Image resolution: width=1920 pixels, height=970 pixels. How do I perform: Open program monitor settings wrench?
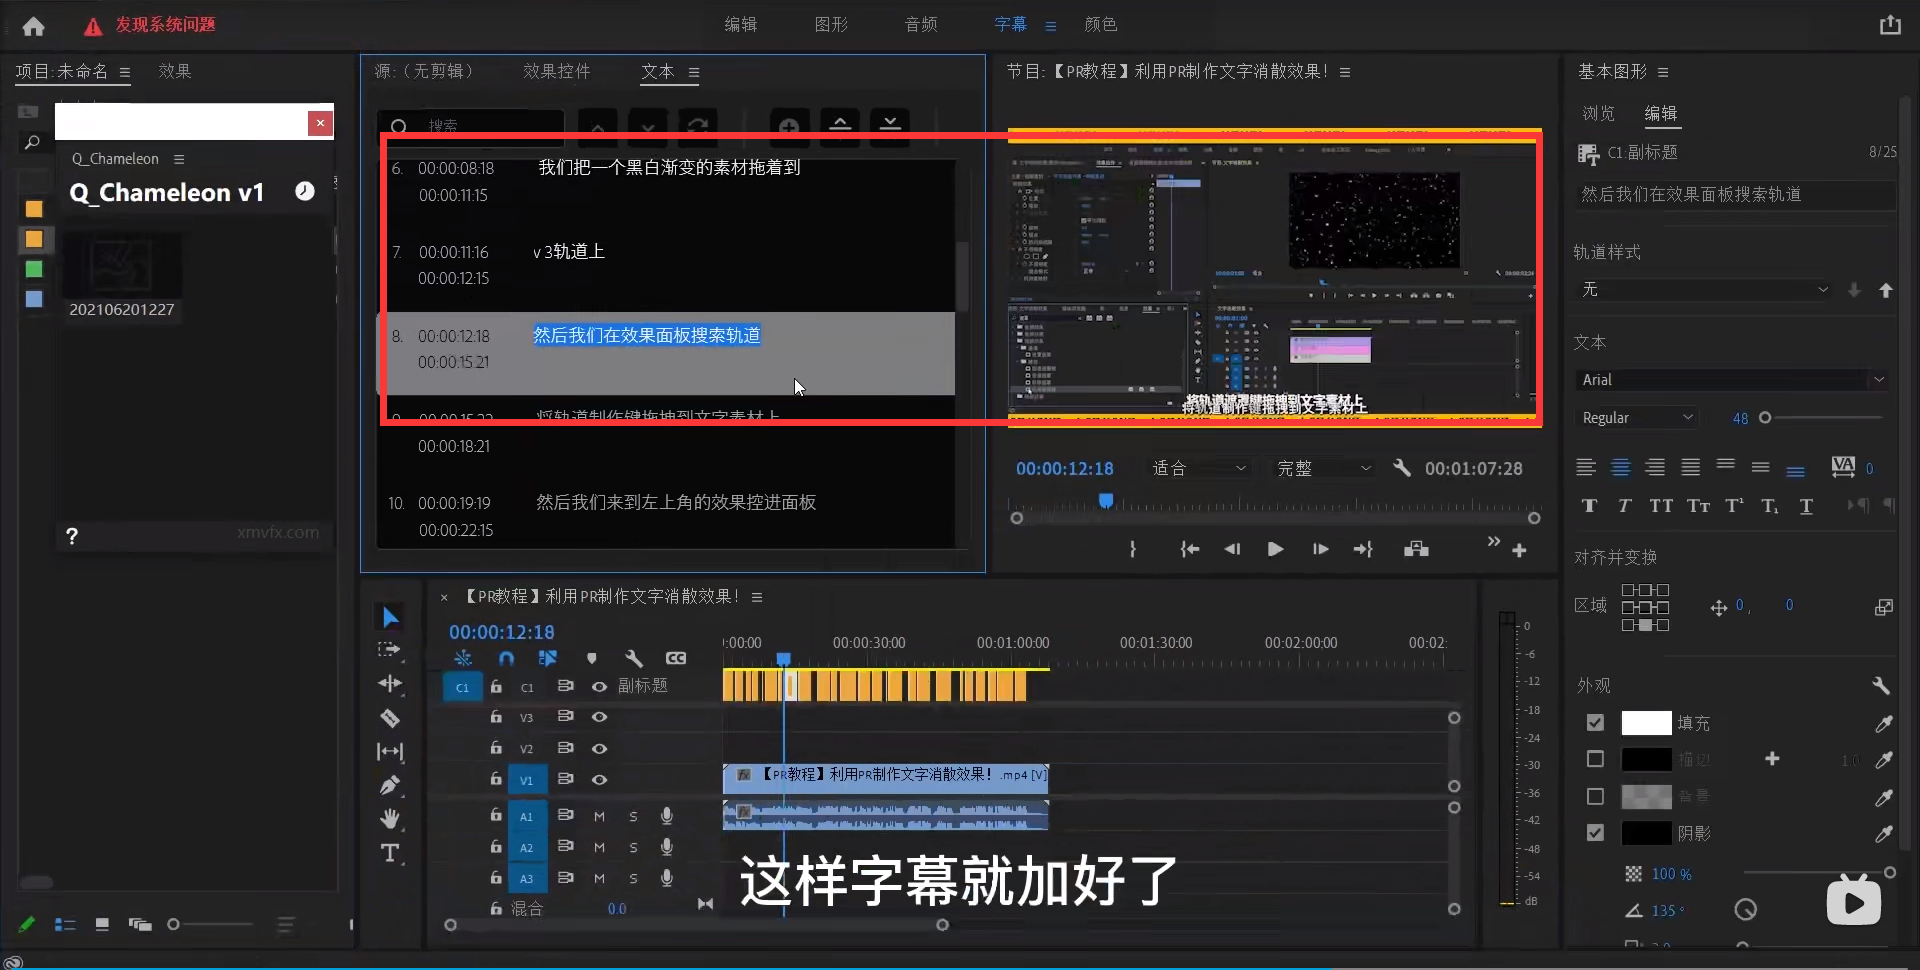[1402, 467]
